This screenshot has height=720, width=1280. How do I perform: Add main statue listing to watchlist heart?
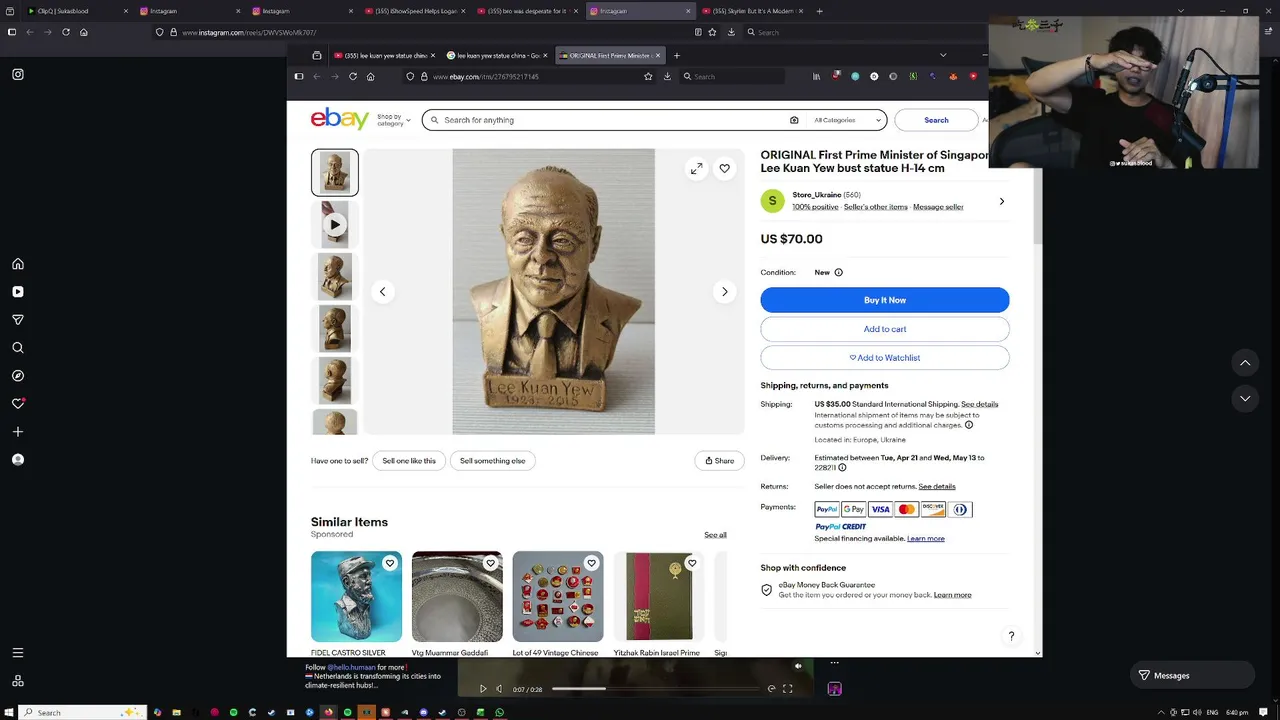pyautogui.click(x=724, y=168)
